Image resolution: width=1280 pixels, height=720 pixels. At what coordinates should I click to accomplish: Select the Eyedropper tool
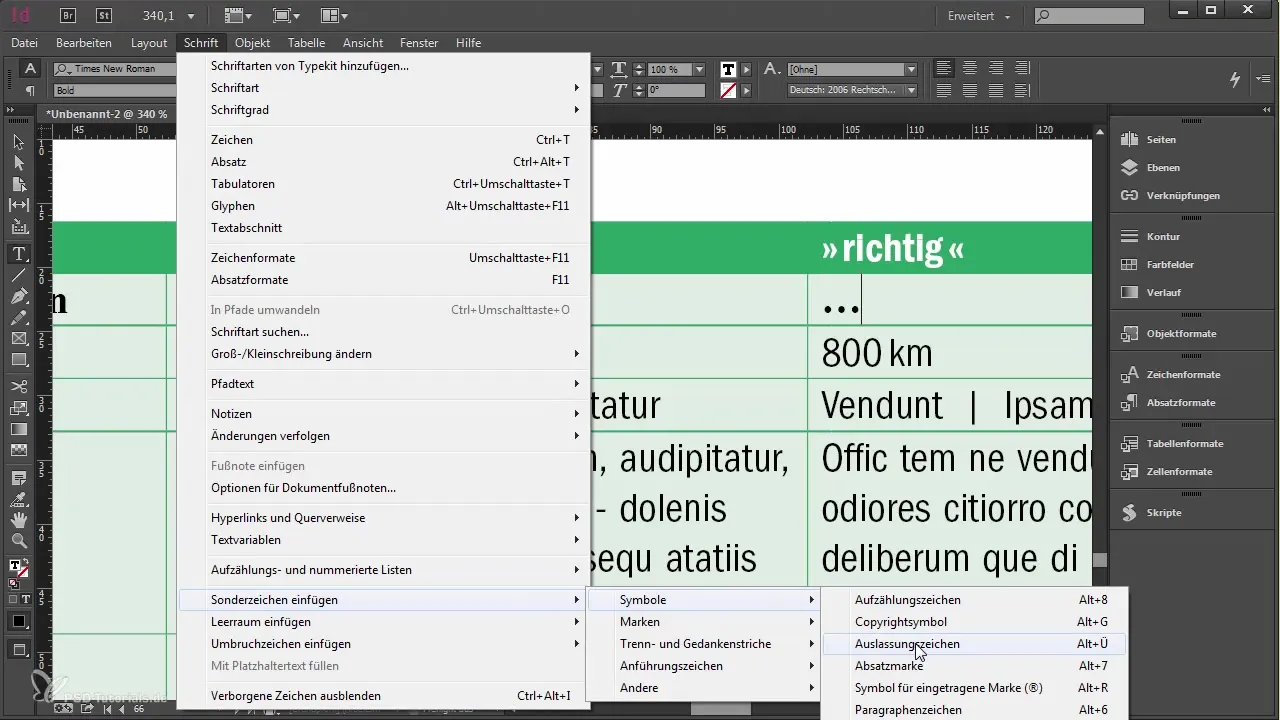pyautogui.click(x=19, y=500)
